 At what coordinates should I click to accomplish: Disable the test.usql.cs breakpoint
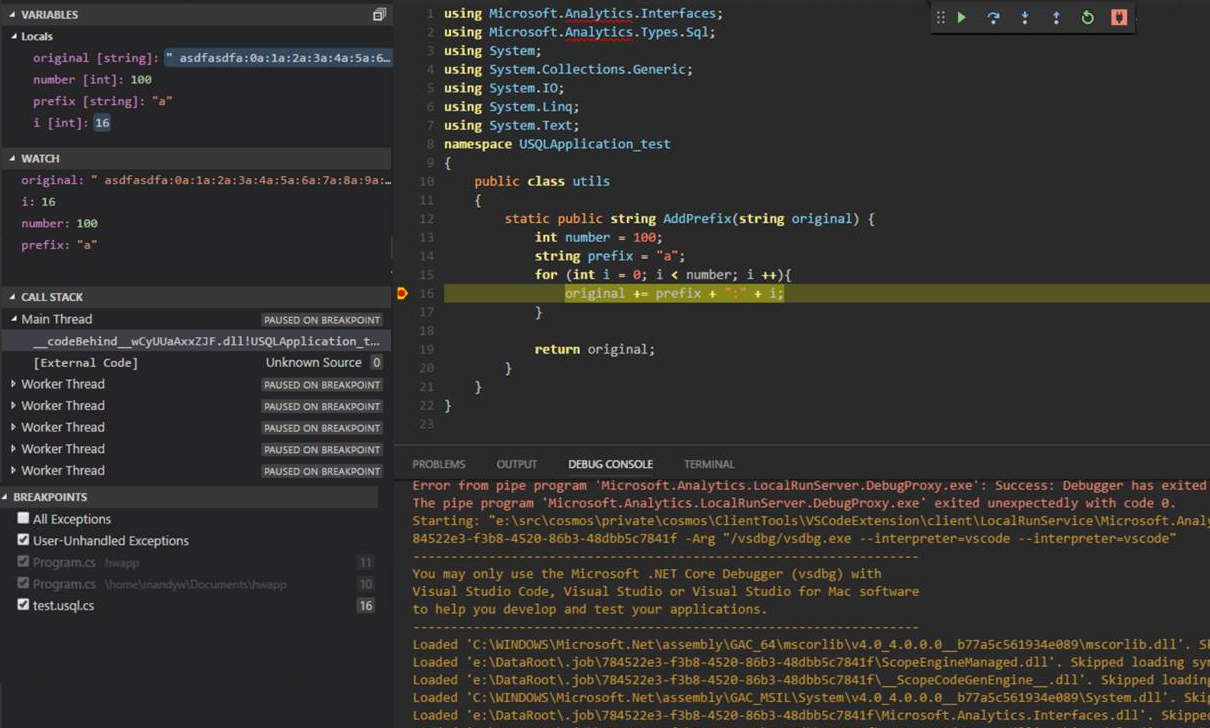24,604
